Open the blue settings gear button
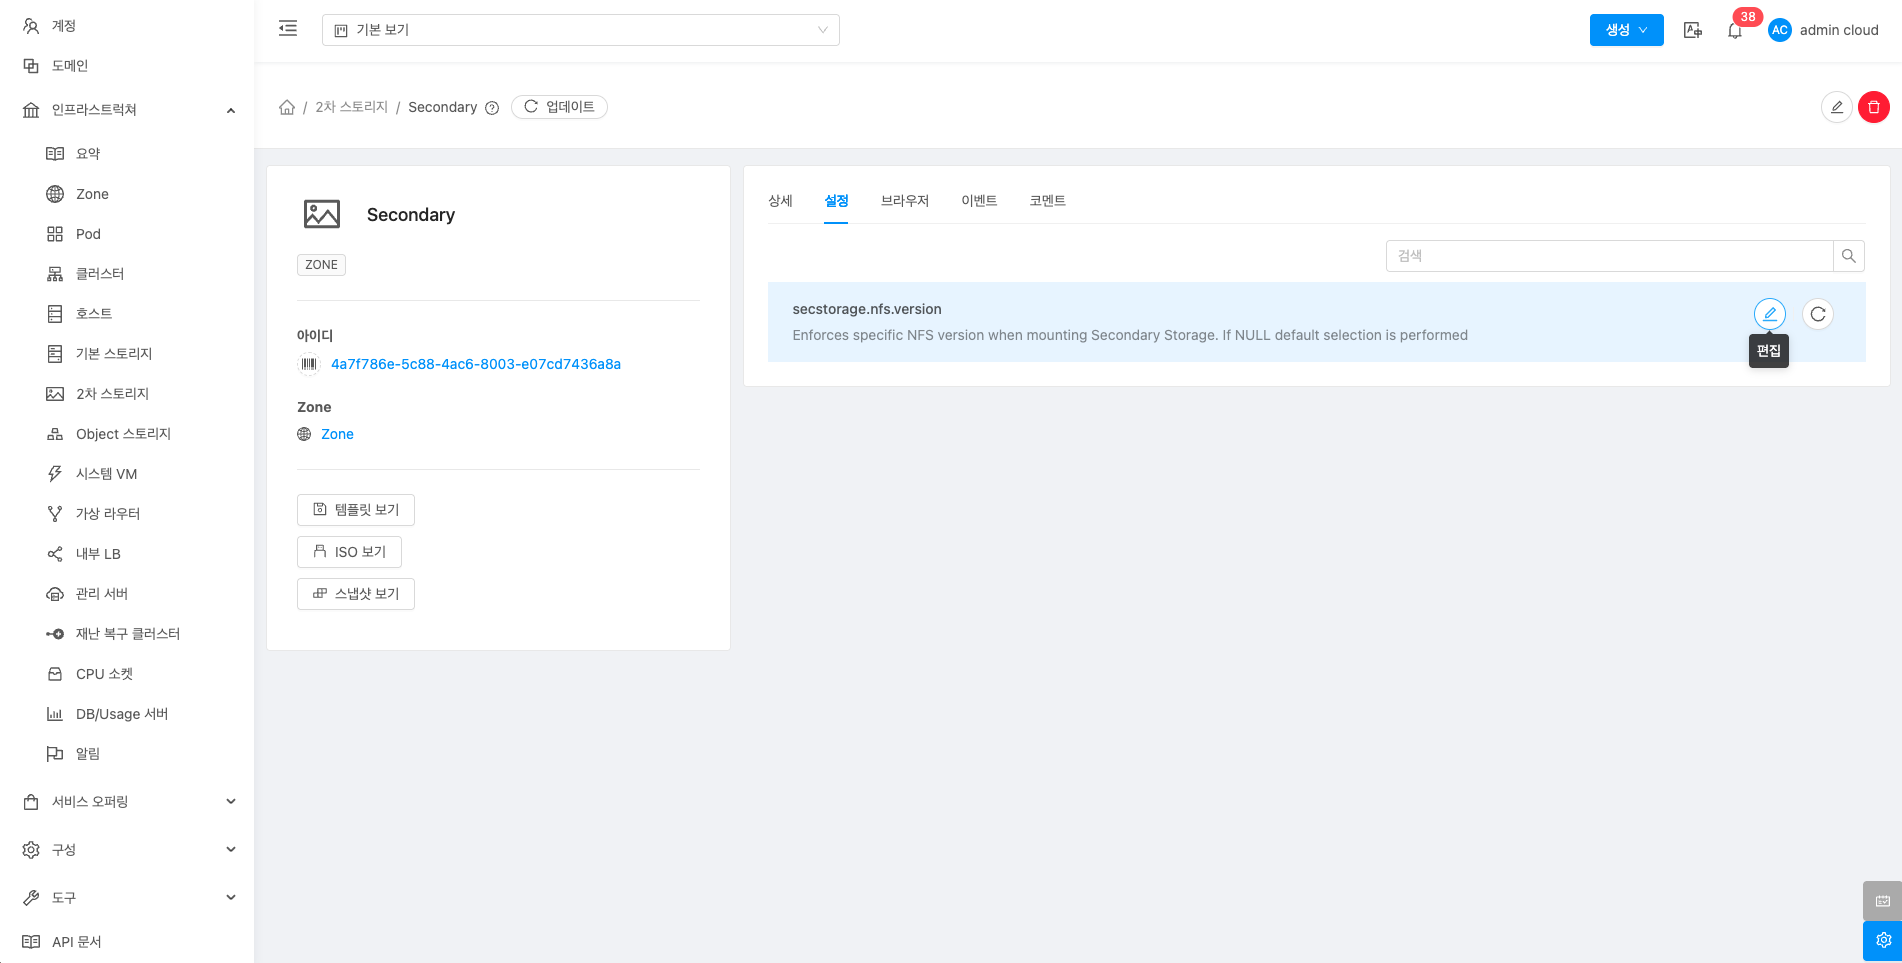Screen dimensions: 1902x963 tap(1882, 940)
